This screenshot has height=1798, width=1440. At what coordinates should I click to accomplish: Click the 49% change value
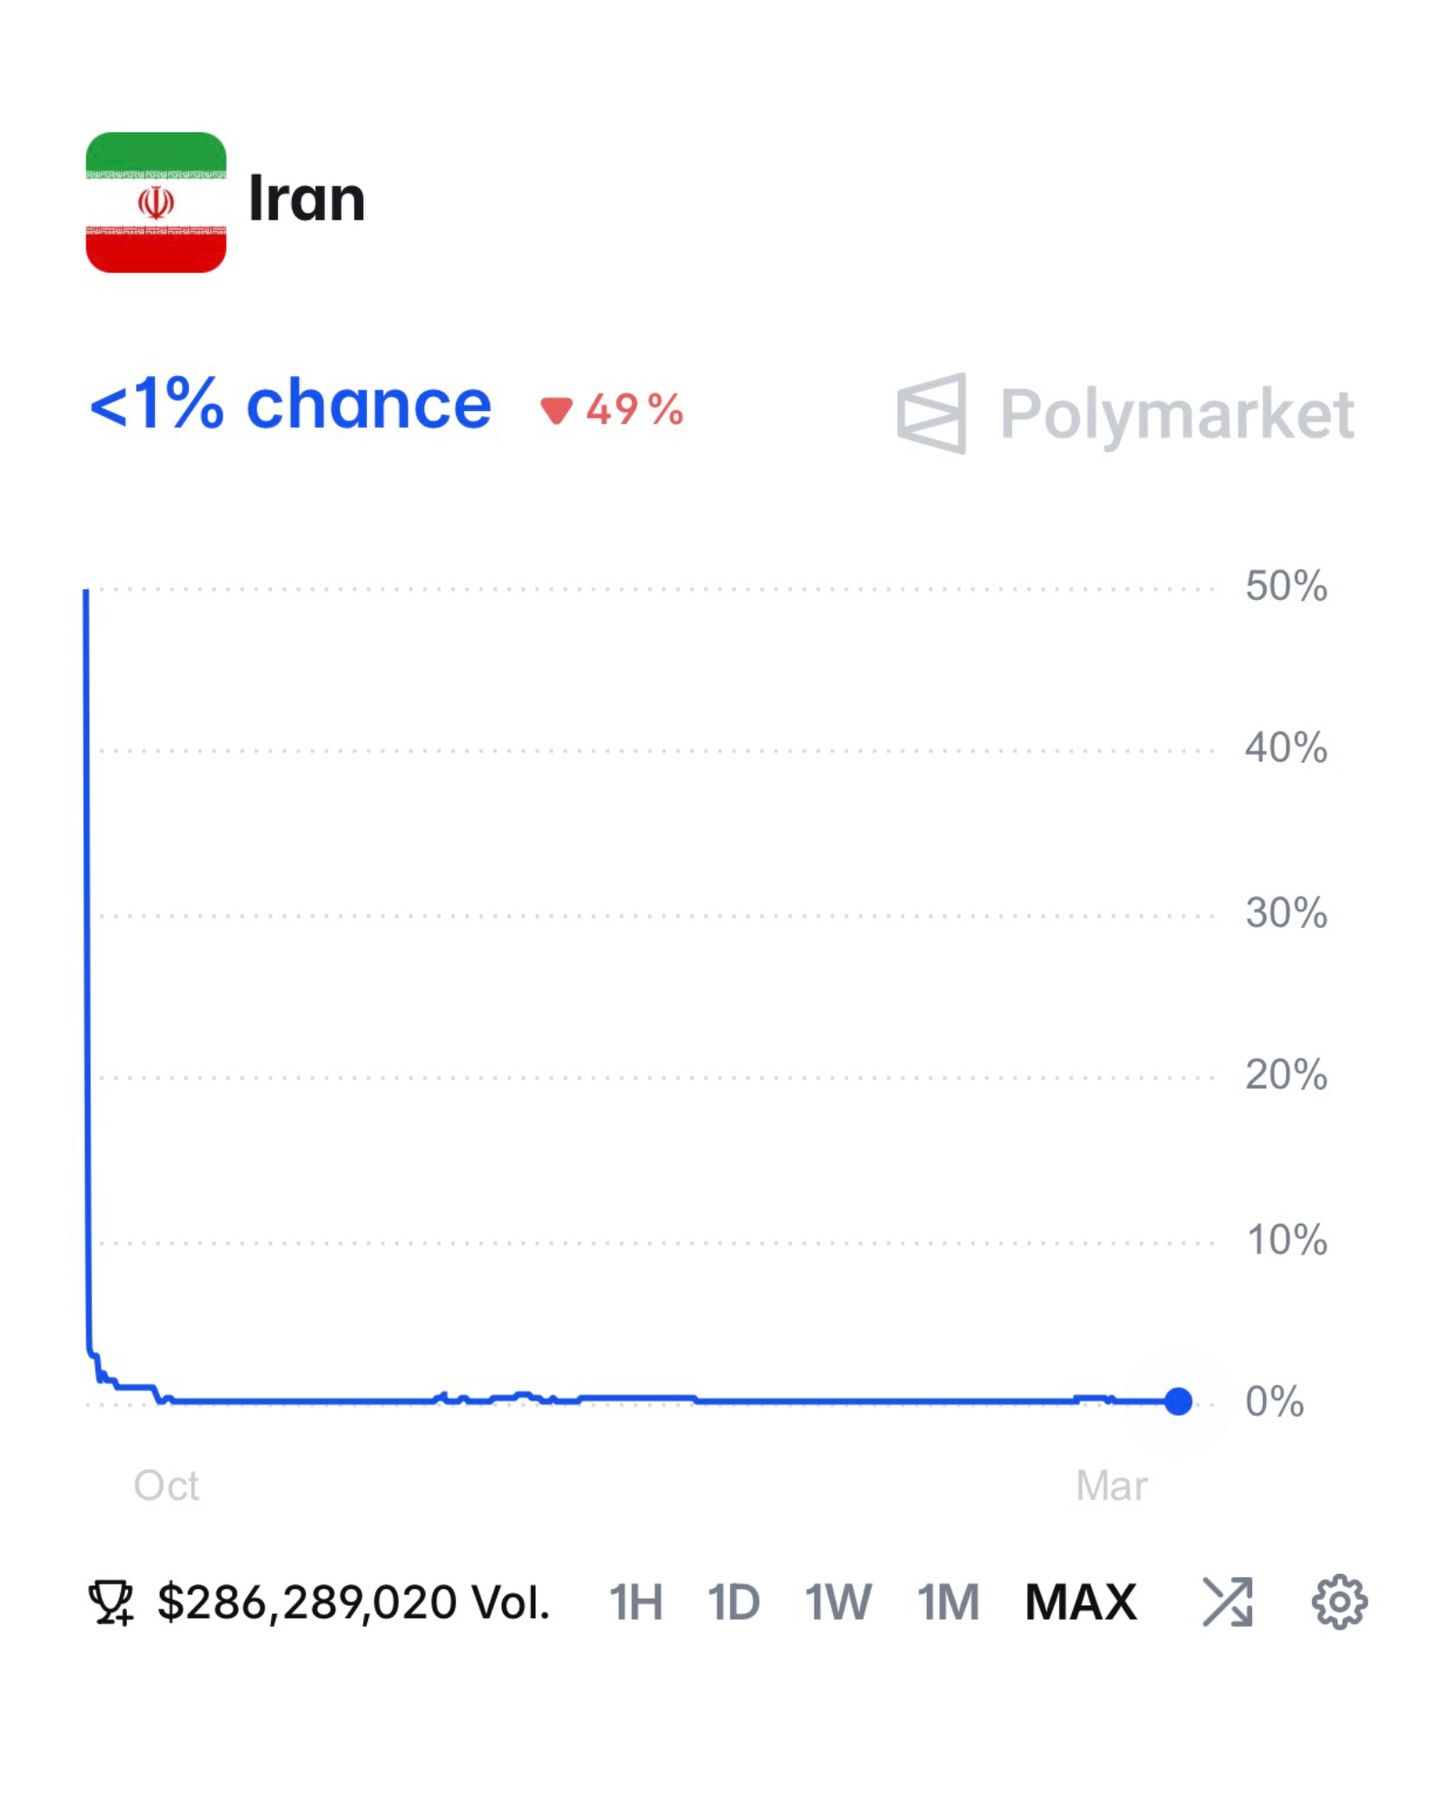point(635,410)
